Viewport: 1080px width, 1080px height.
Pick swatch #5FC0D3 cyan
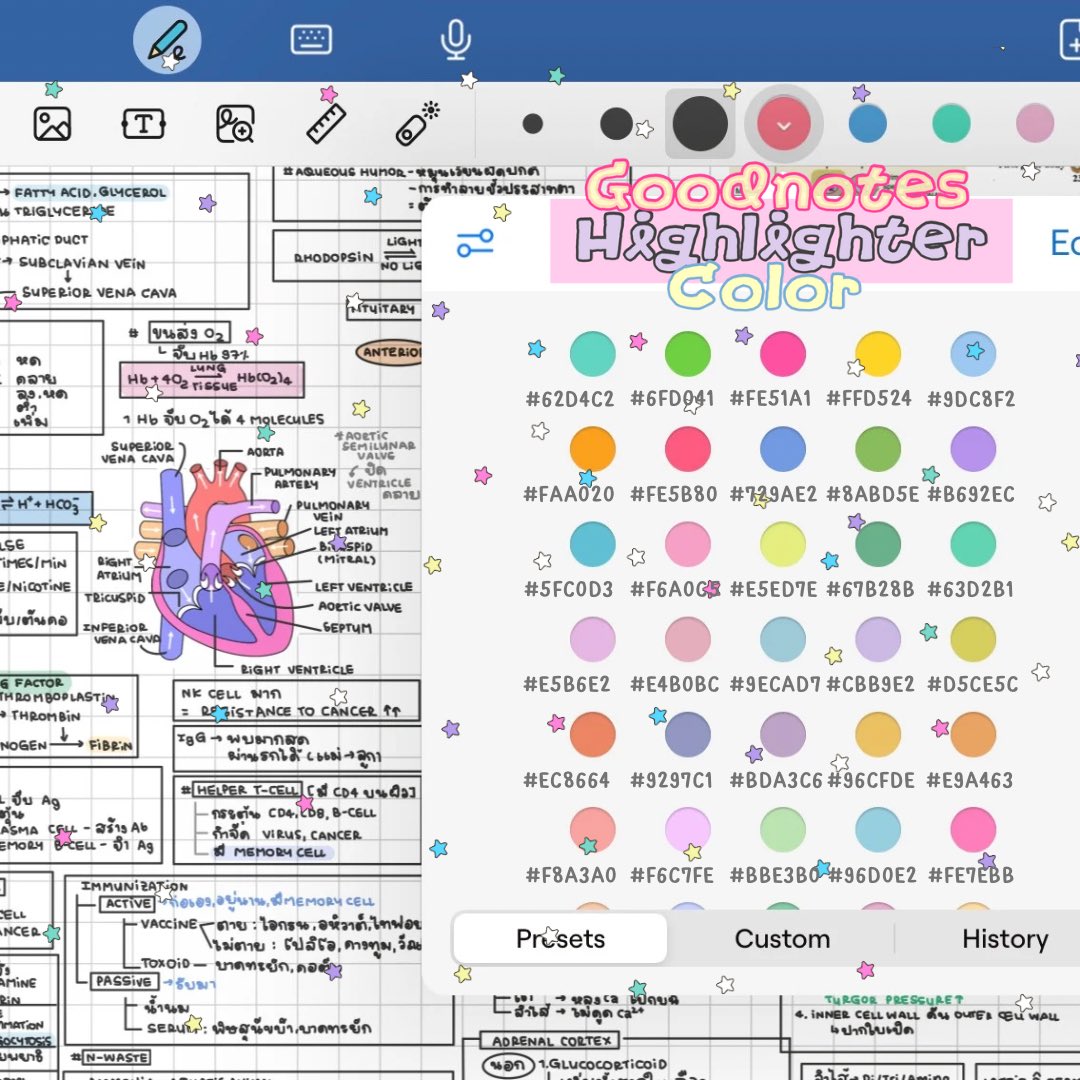pos(592,544)
